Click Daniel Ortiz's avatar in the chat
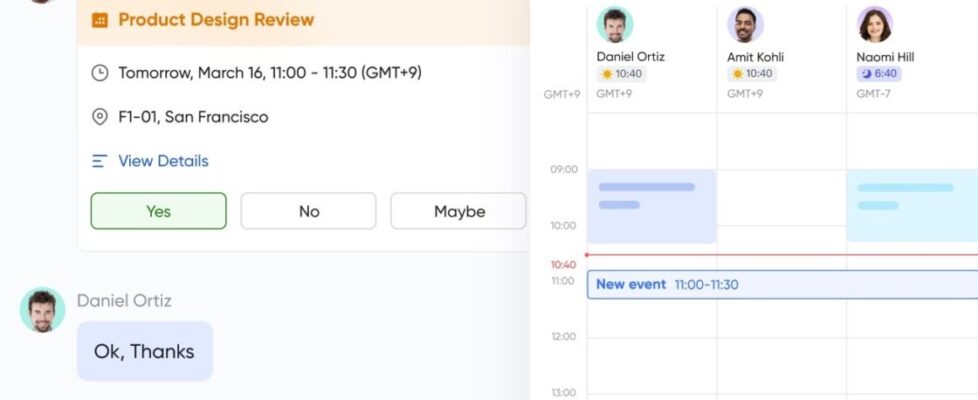The width and height of the screenshot is (978, 400). [x=42, y=310]
